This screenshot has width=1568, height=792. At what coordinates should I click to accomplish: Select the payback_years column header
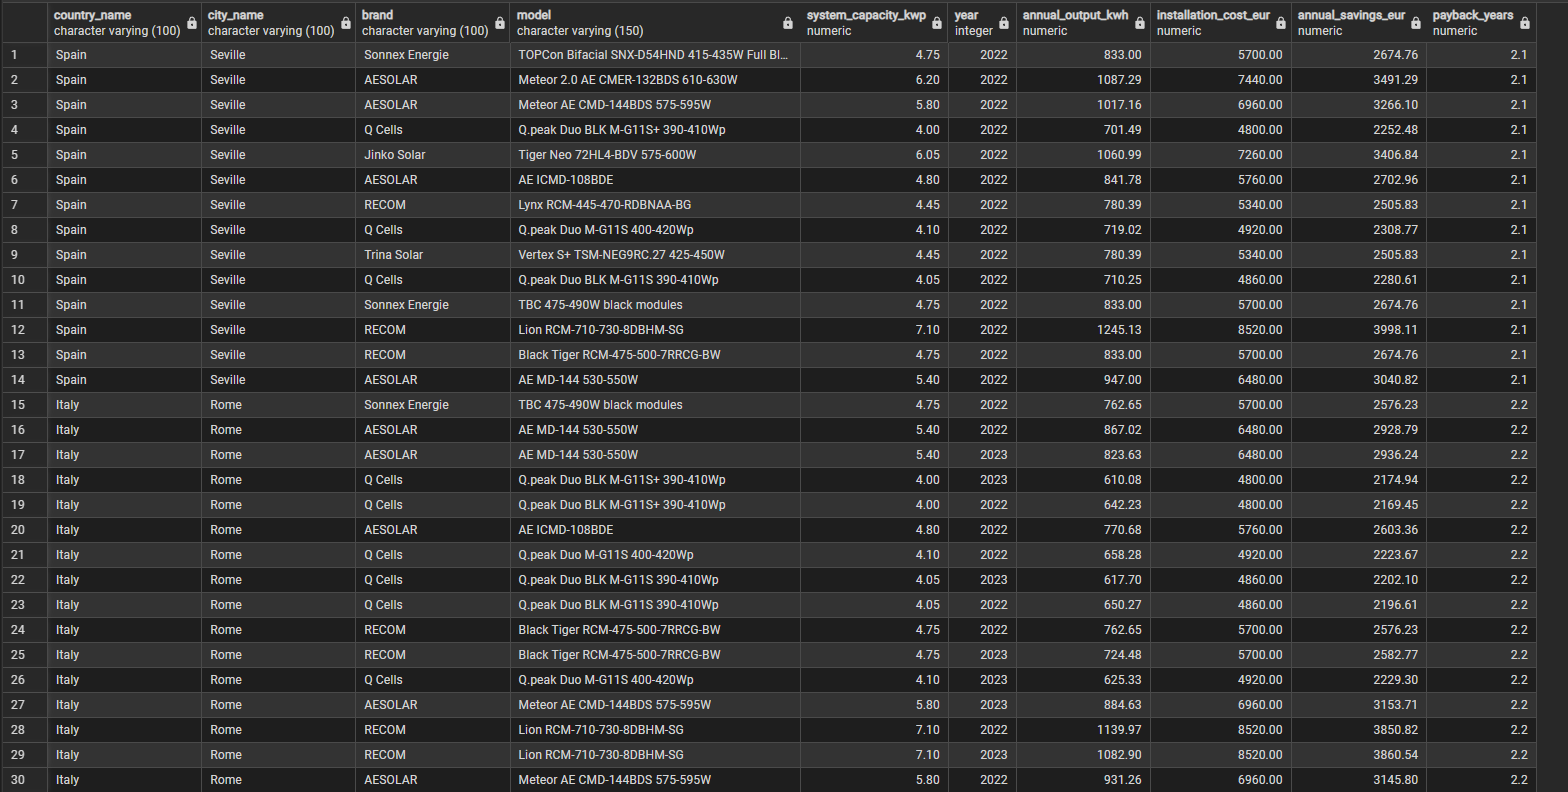(1480, 23)
